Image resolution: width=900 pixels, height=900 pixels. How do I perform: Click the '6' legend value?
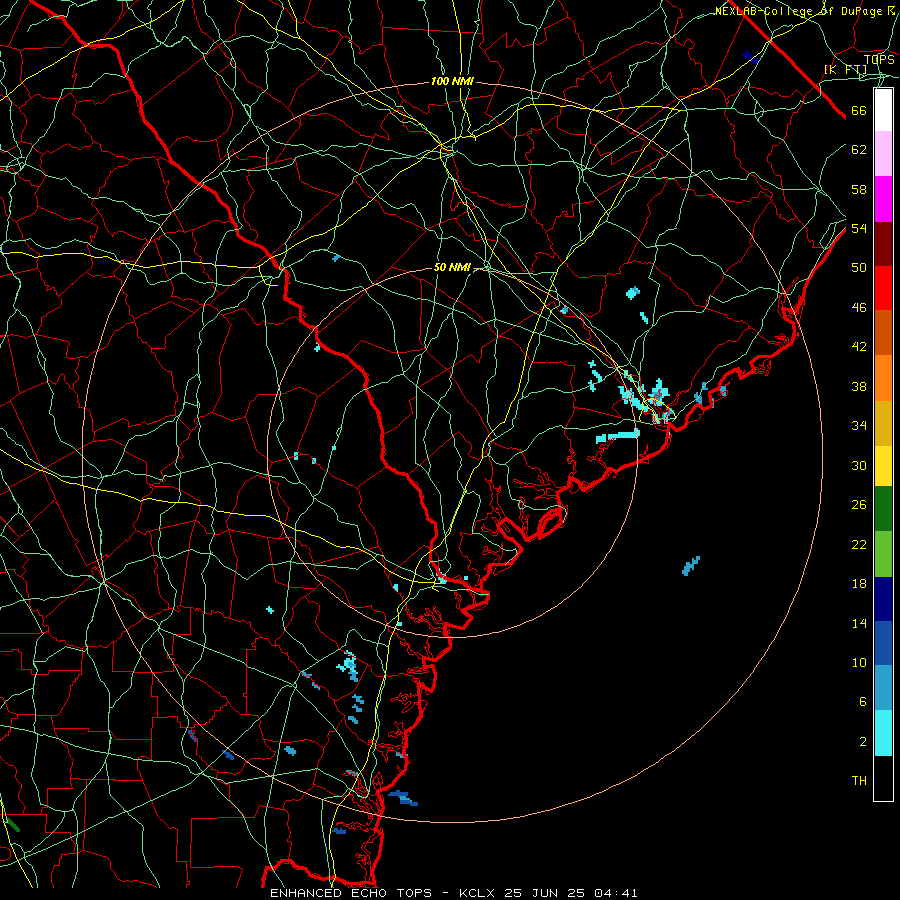863,702
